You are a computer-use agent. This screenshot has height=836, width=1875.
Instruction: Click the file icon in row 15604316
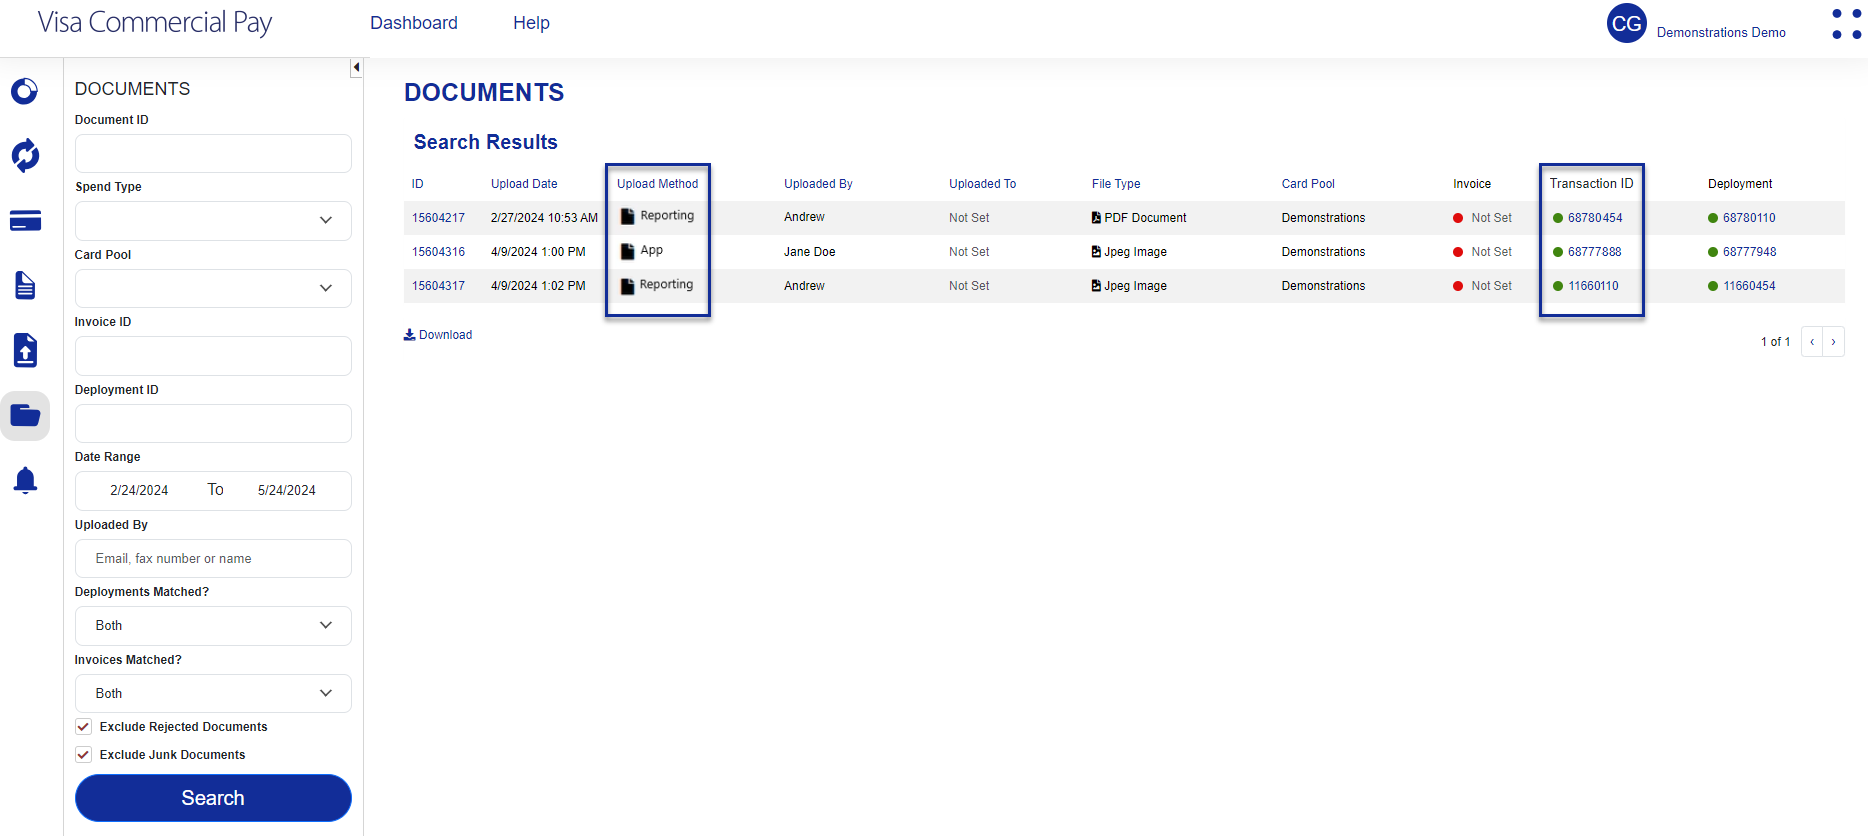coord(627,251)
